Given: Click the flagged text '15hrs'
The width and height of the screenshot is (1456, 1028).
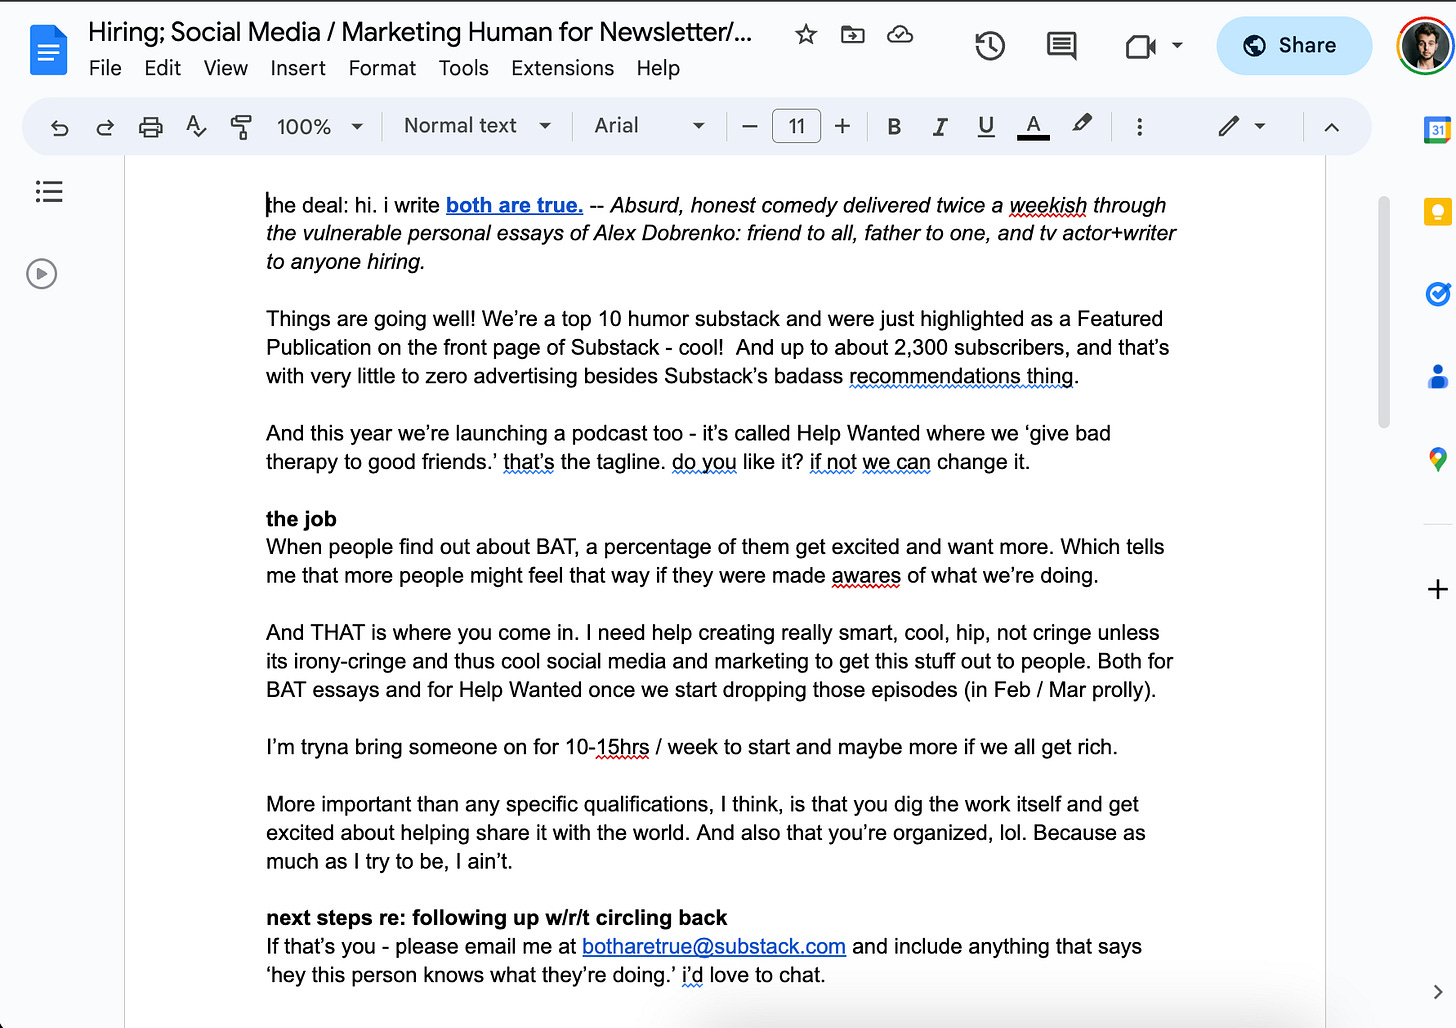Looking at the screenshot, I should [623, 747].
